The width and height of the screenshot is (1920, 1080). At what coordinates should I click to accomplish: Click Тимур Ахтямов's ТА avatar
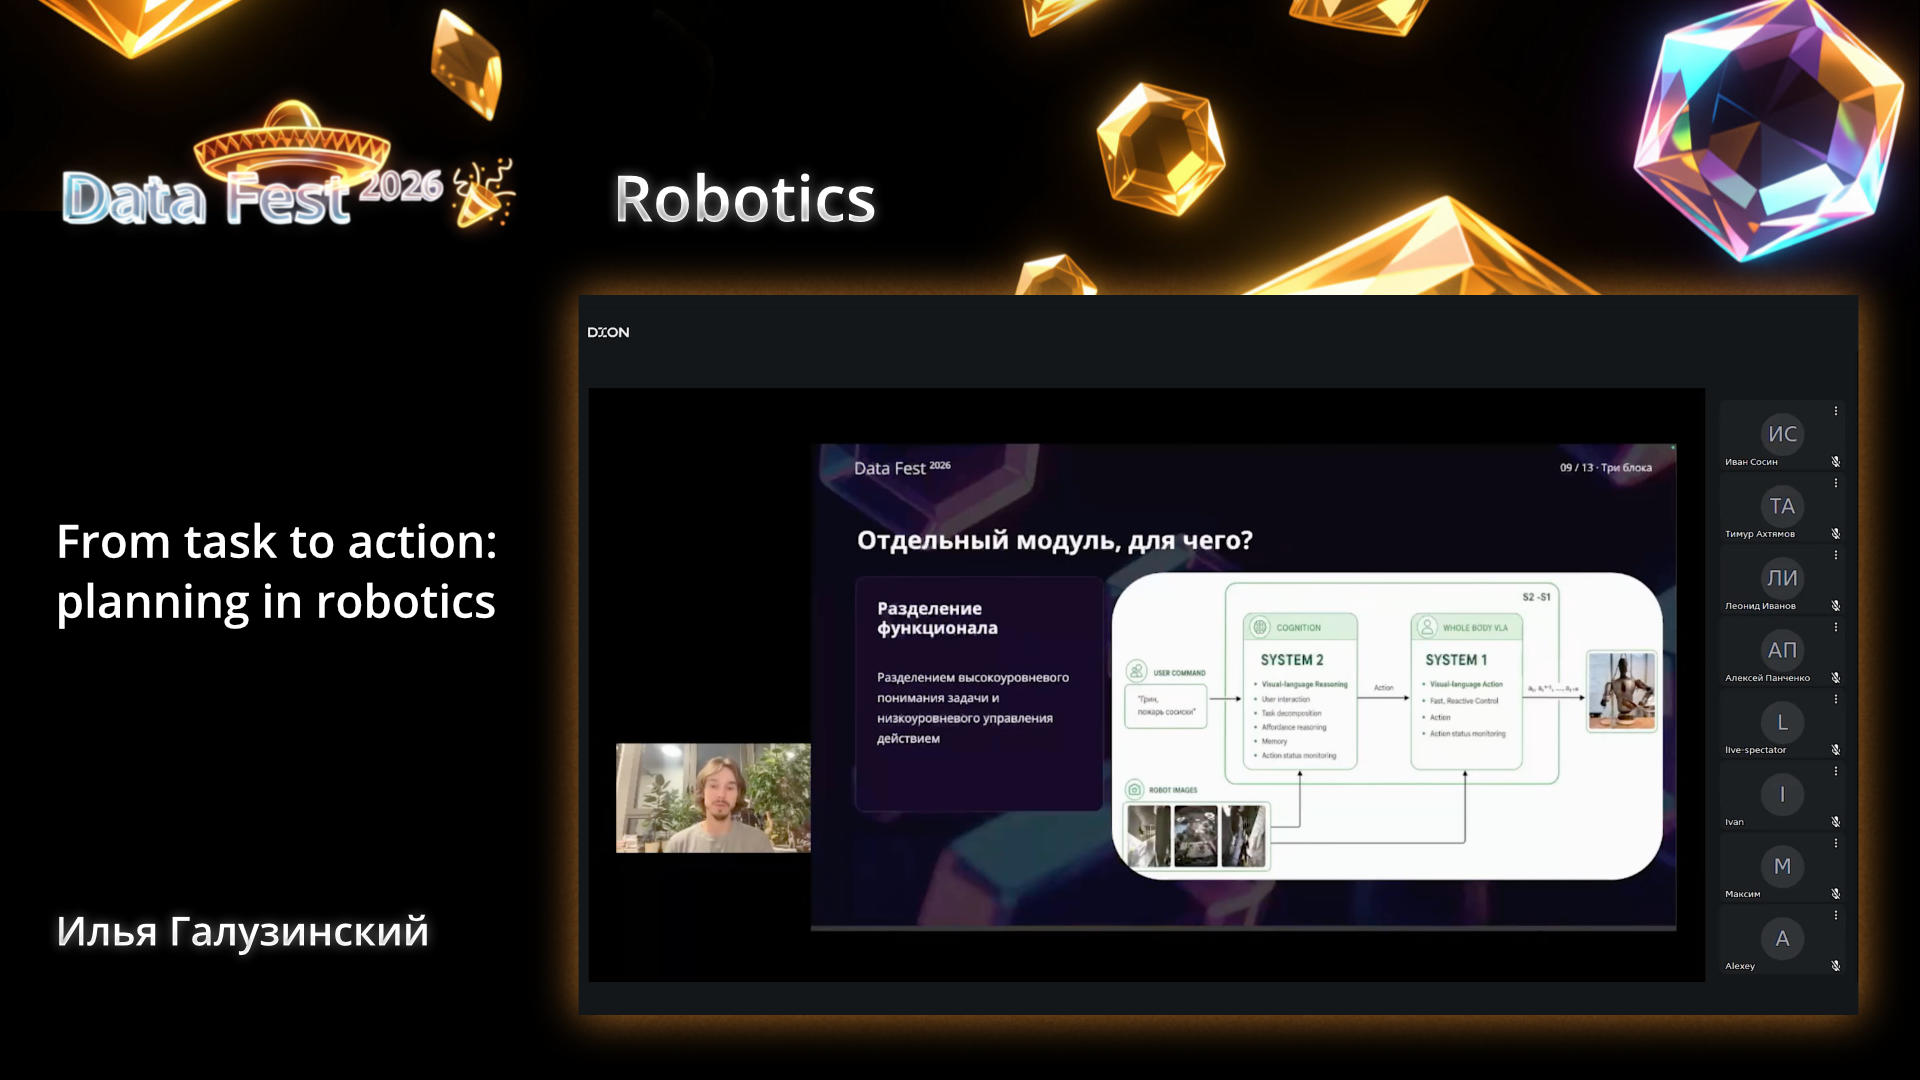(x=1782, y=506)
